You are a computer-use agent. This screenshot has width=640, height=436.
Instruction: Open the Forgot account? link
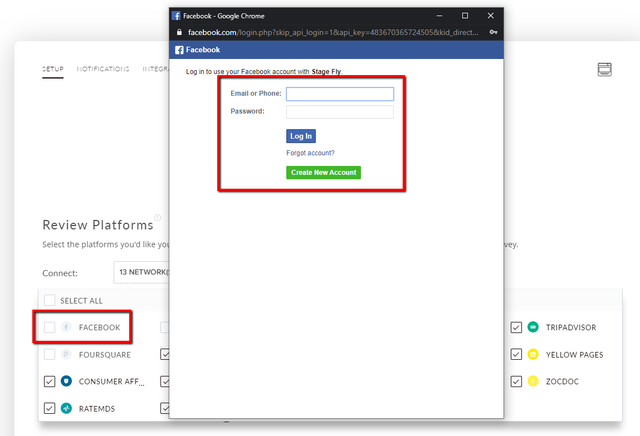point(310,153)
